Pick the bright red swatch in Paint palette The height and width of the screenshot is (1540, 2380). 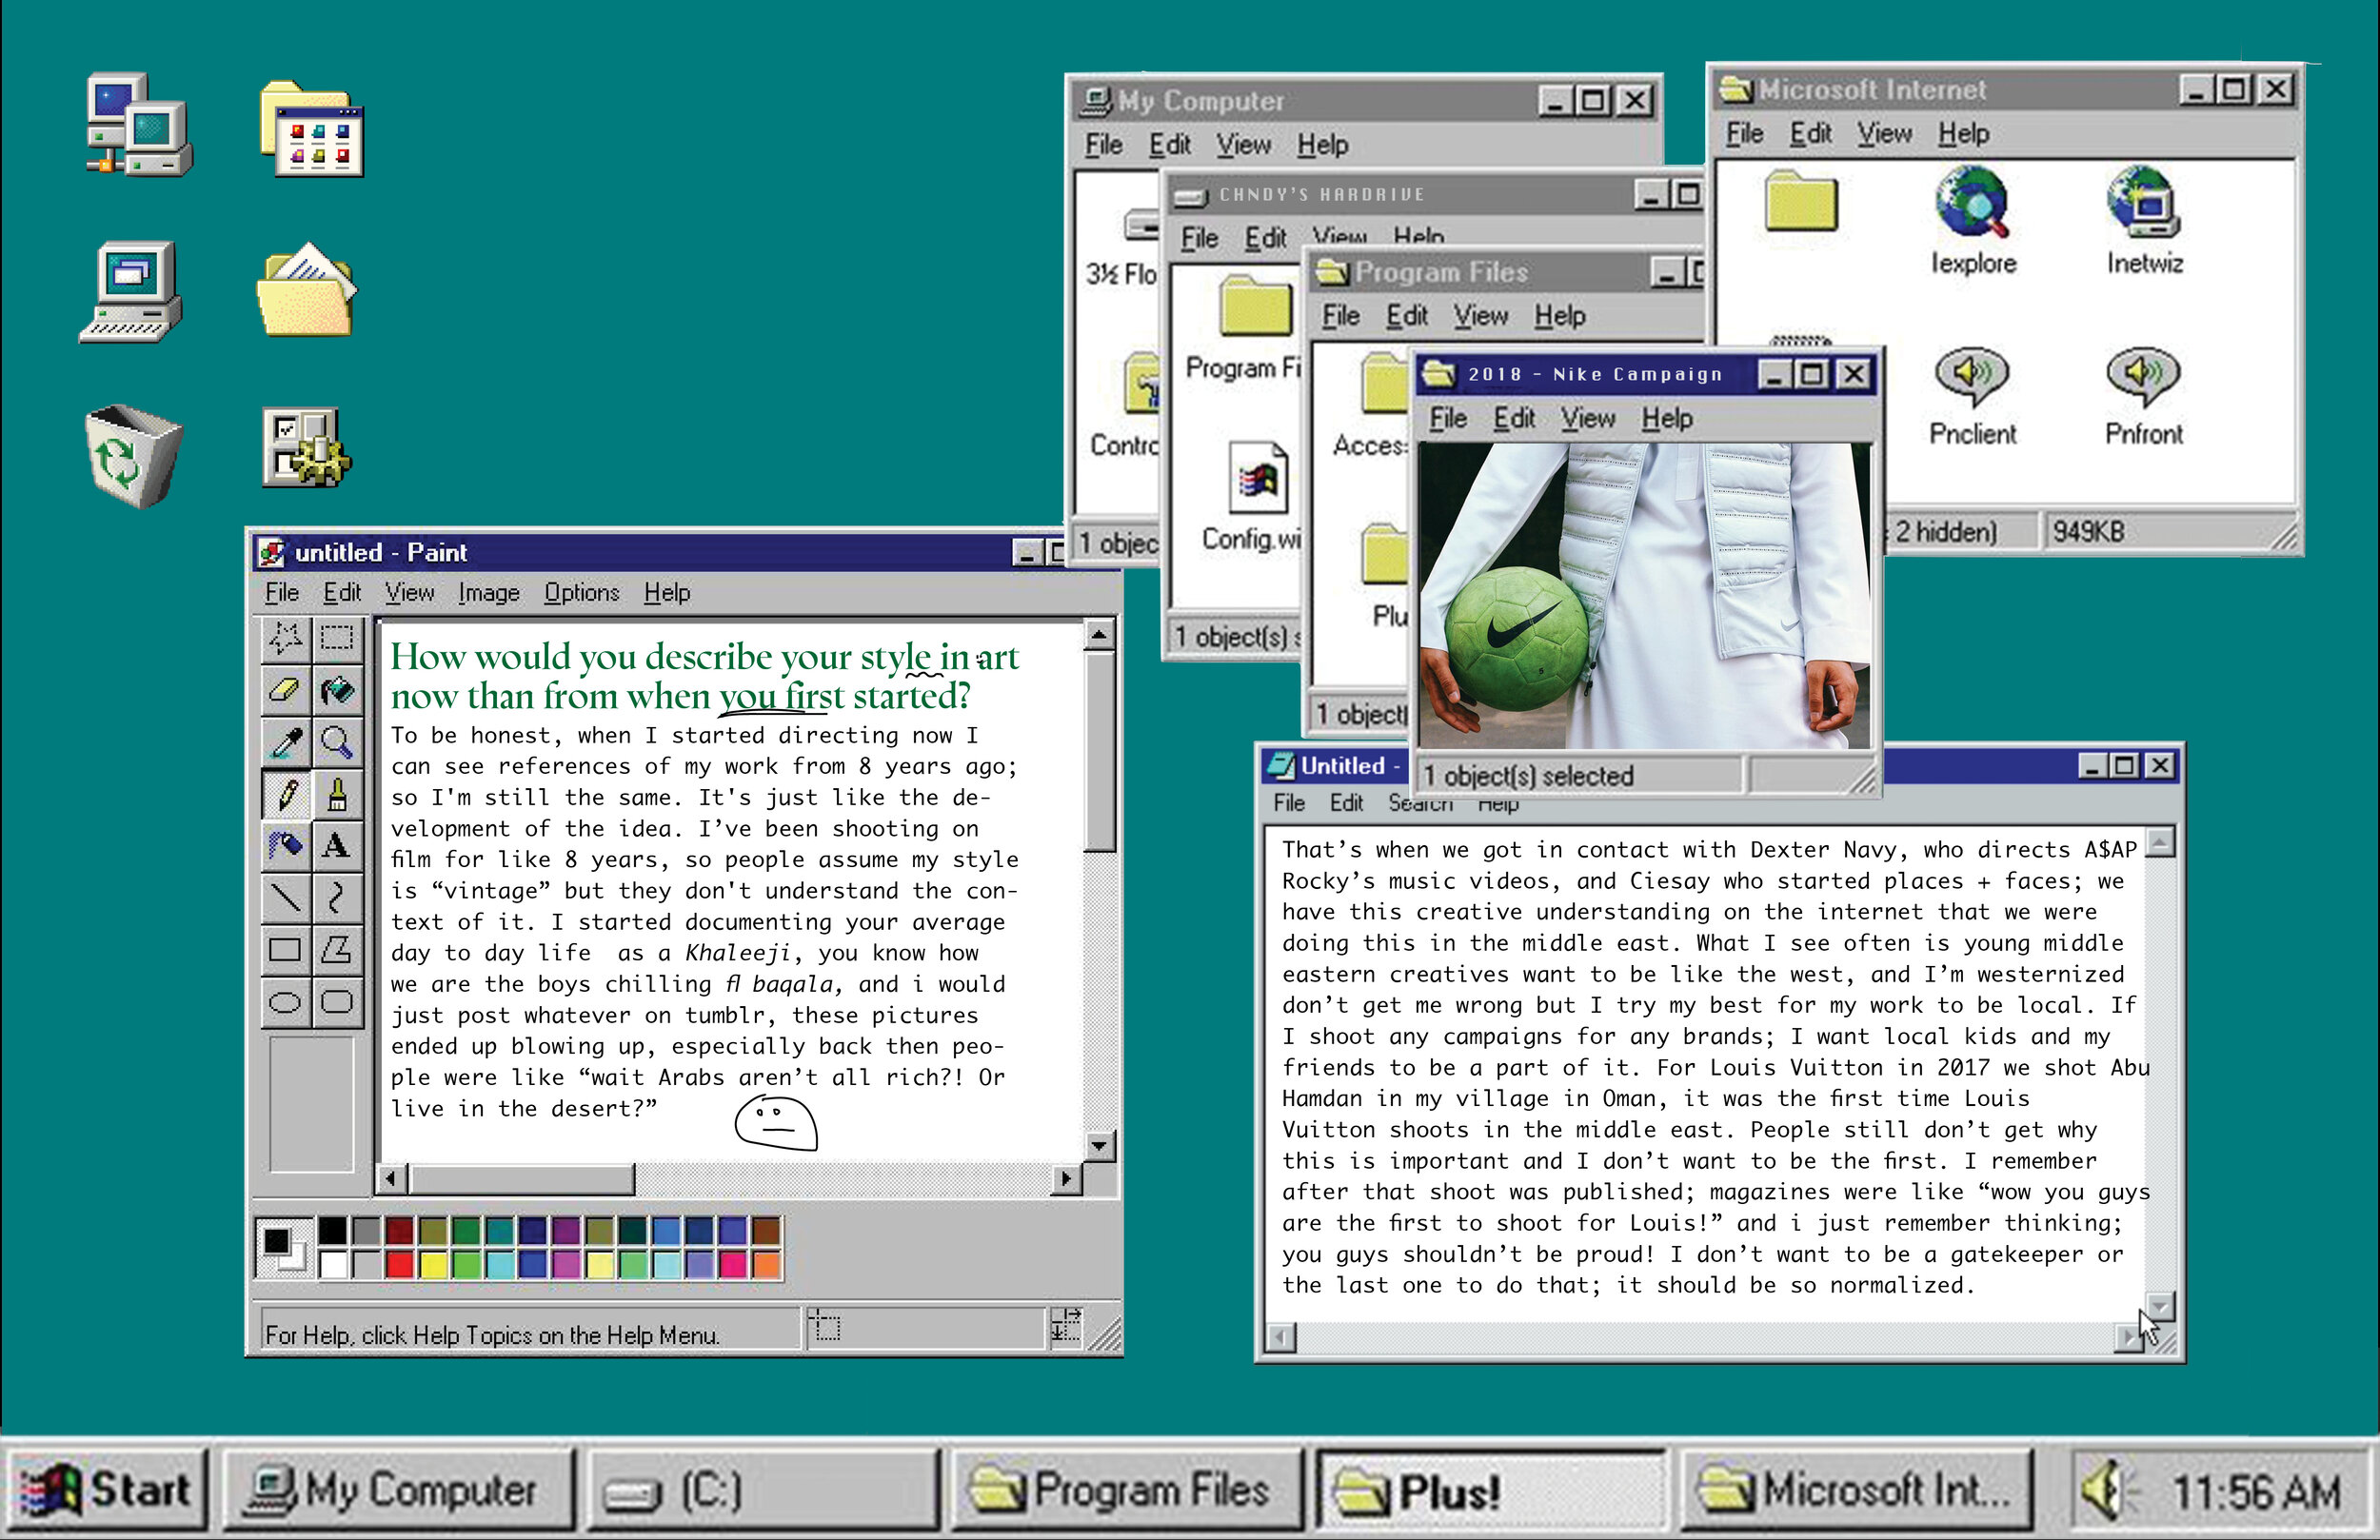click(x=399, y=1265)
